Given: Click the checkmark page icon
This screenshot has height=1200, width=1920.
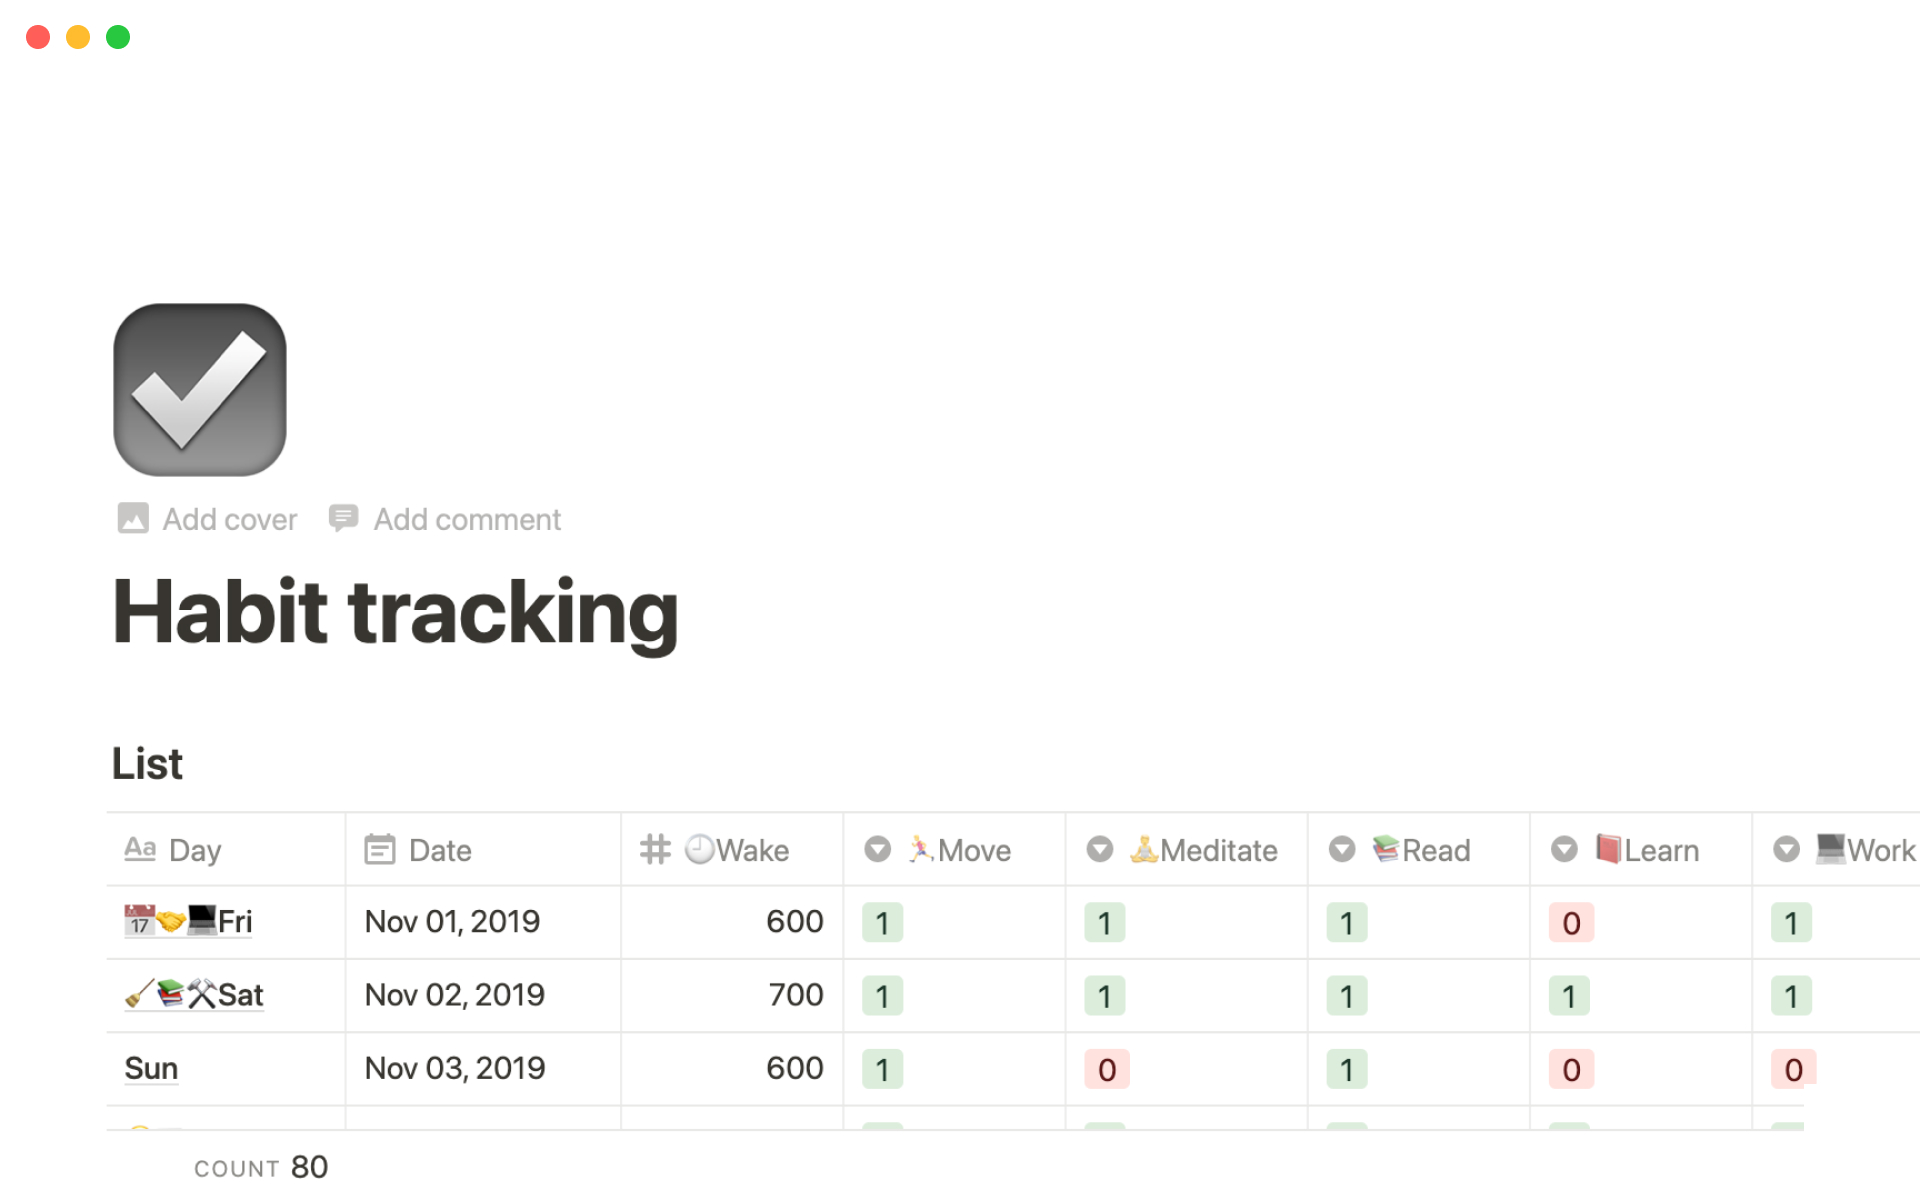Looking at the screenshot, I should point(200,389).
